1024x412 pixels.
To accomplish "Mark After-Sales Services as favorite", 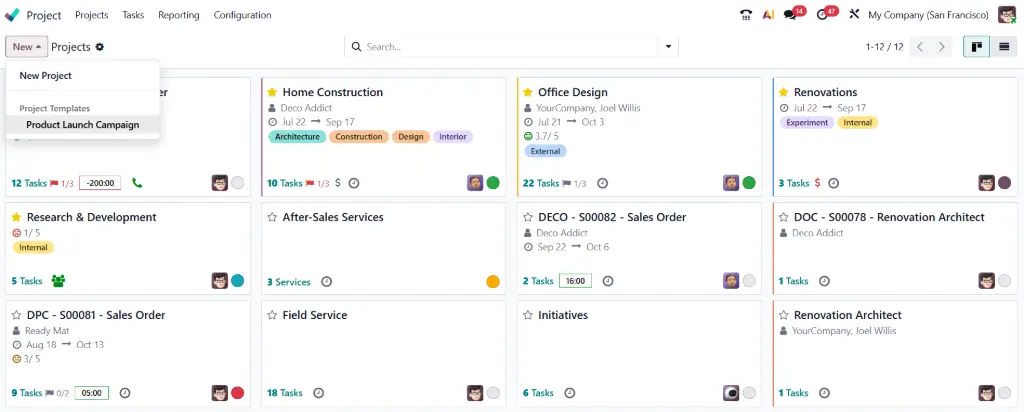I will (x=272, y=217).
